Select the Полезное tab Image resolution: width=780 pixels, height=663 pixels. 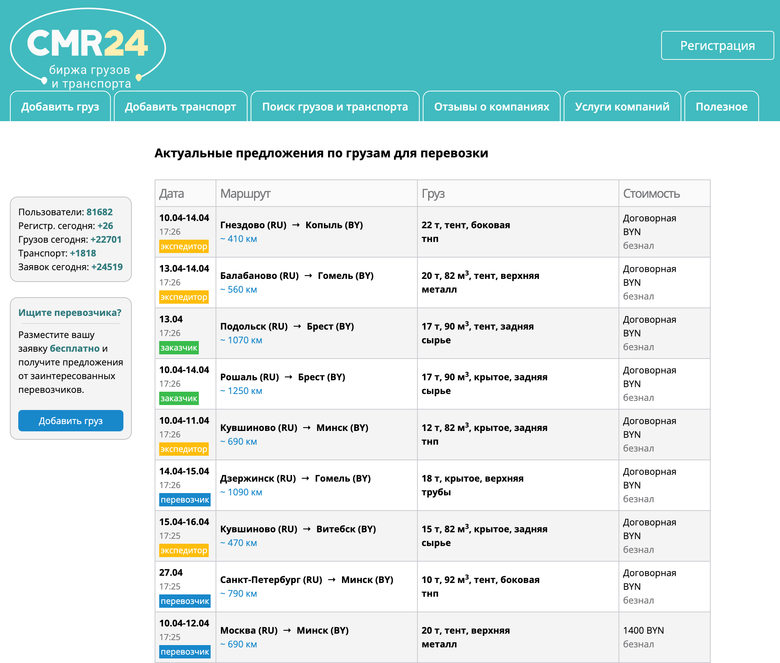(x=721, y=107)
